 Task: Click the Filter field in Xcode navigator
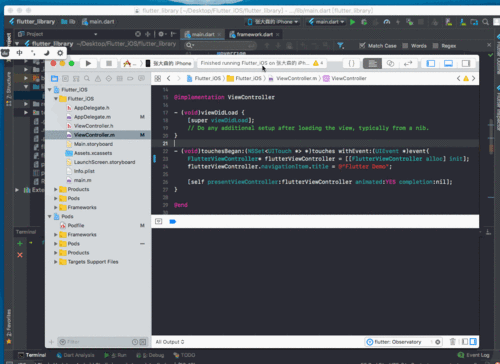102,342
